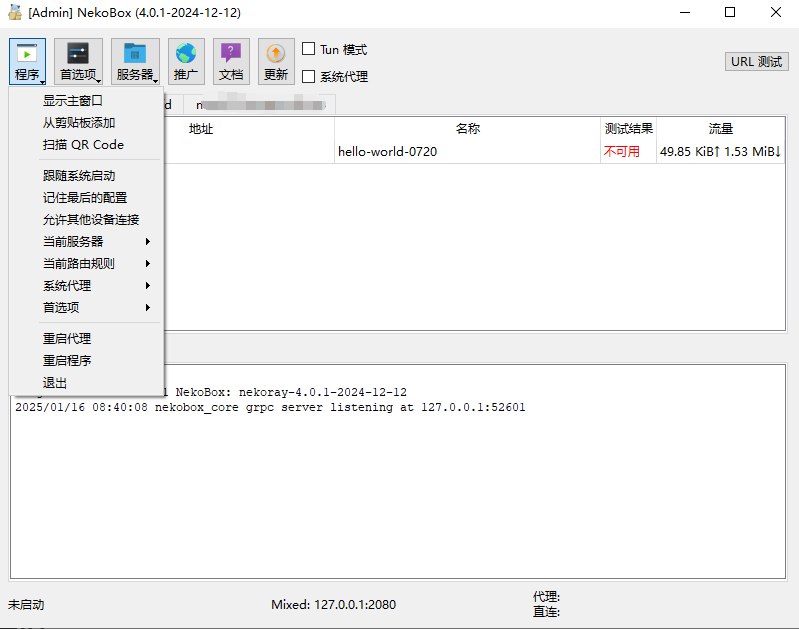
Task: Sort by the 测试结果 column header
Action: click(x=628, y=129)
